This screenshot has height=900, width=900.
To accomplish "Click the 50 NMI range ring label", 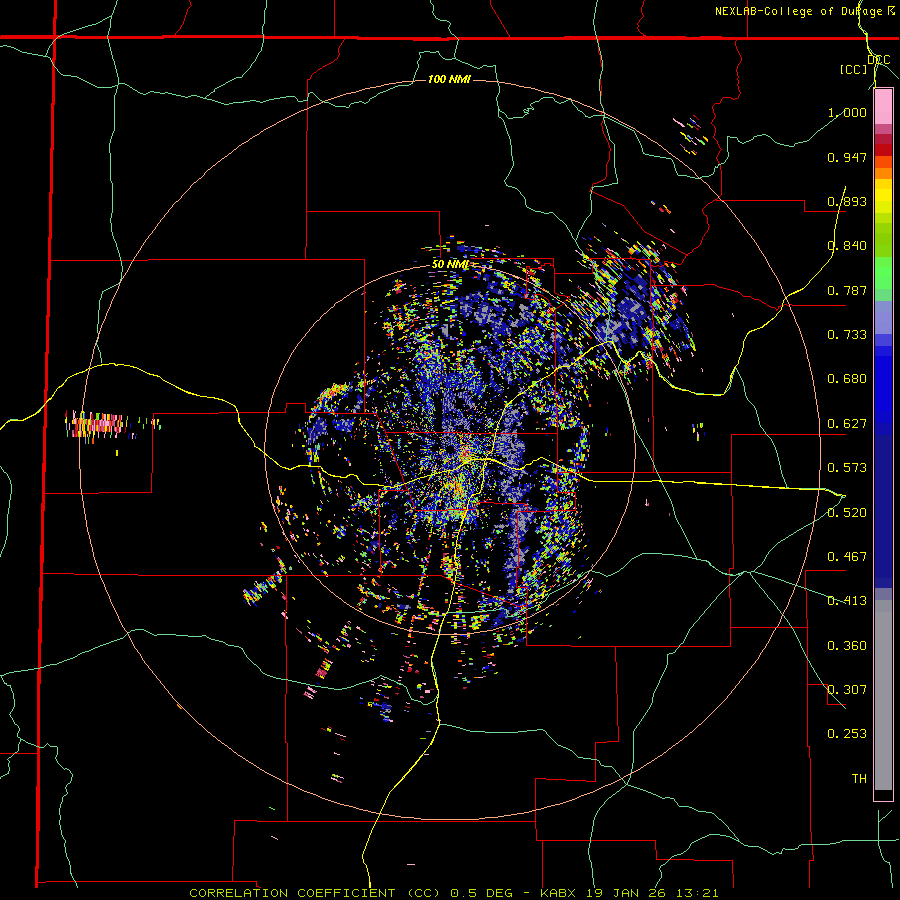I will (451, 264).
